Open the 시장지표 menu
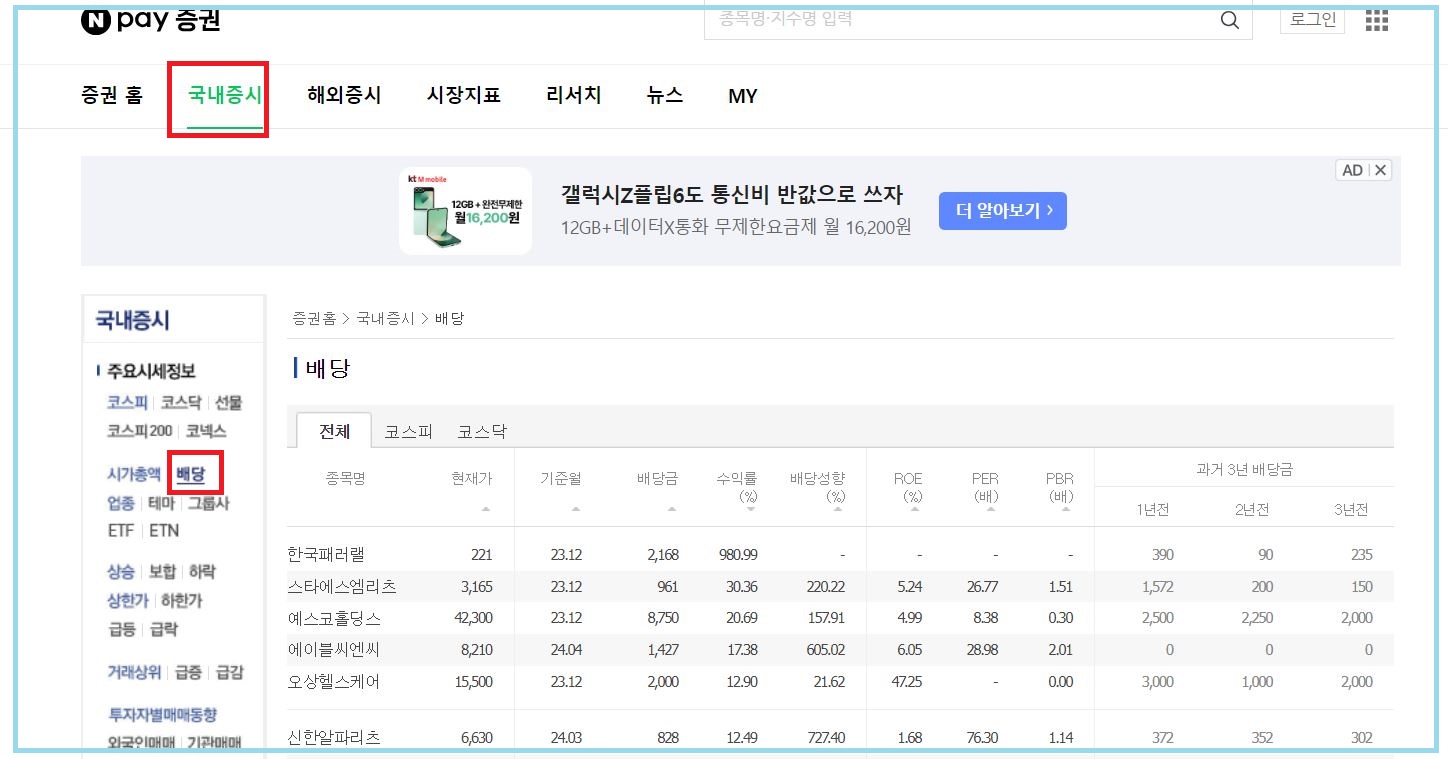 point(463,95)
